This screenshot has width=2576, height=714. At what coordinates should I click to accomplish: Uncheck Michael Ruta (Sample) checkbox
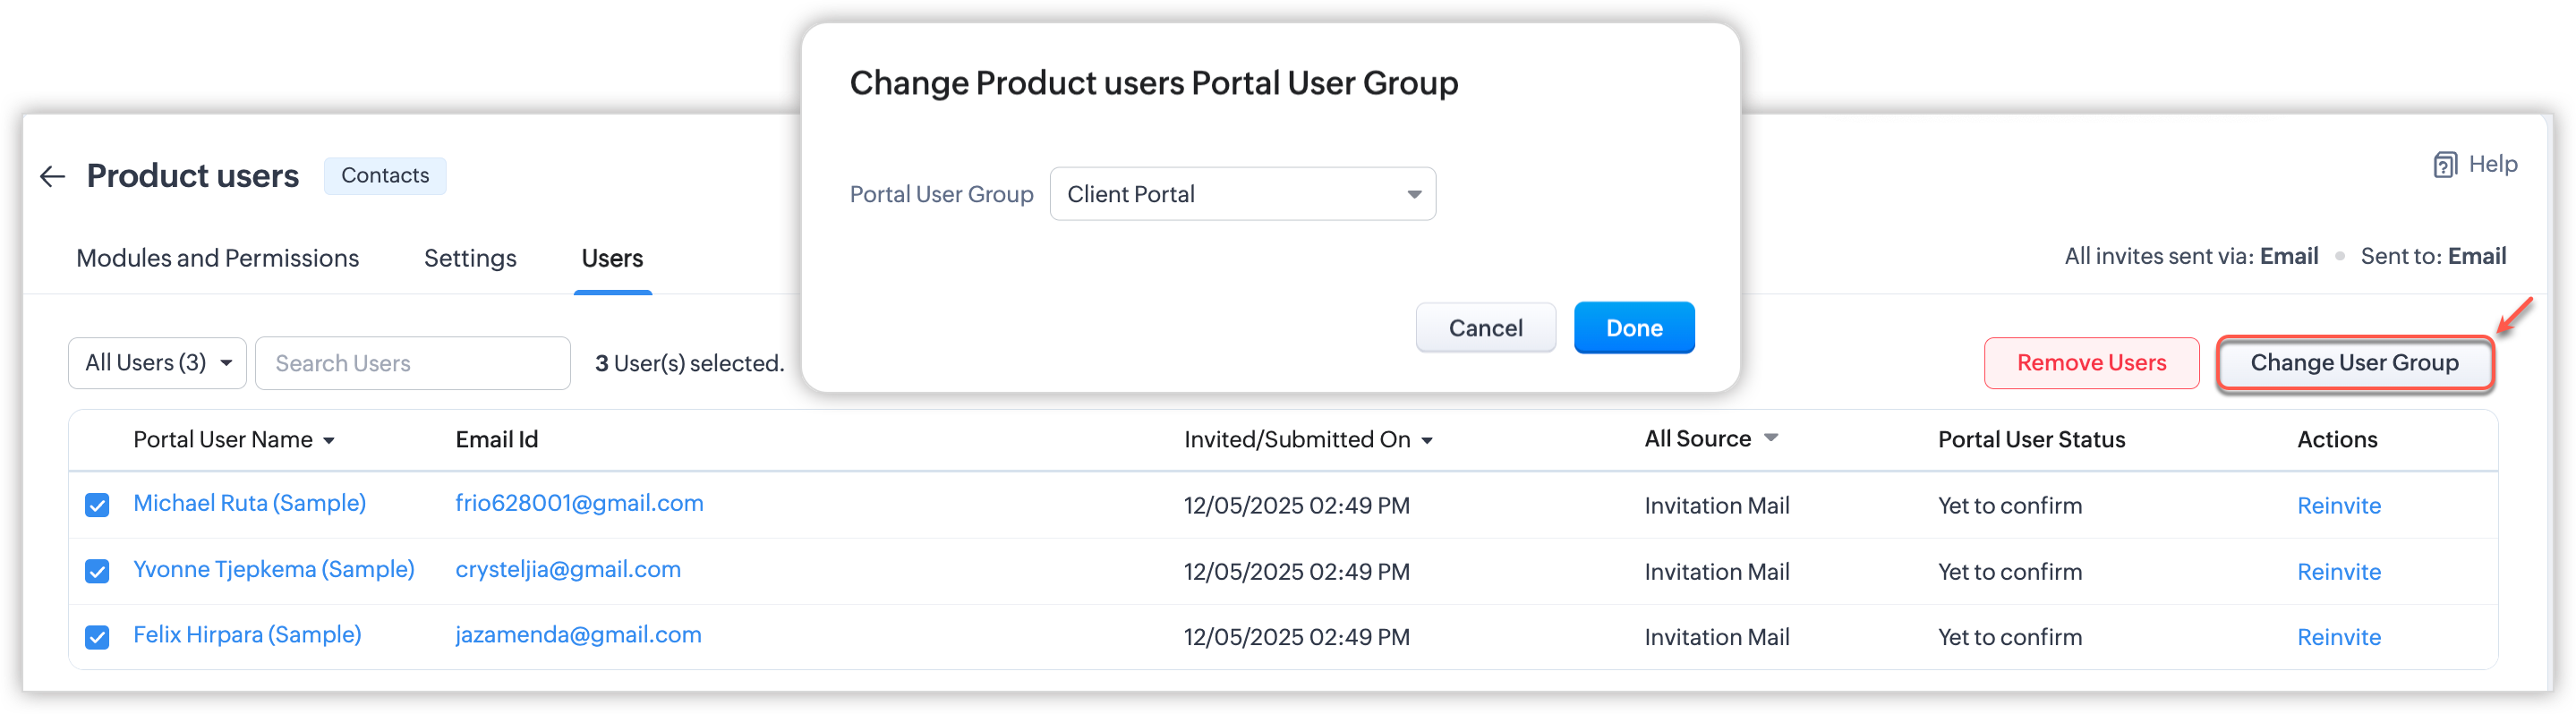point(97,505)
